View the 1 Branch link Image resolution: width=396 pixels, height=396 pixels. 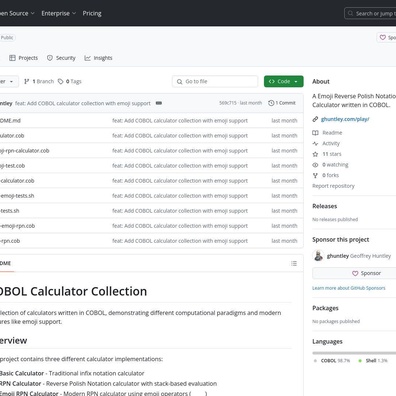click(x=39, y=81)
